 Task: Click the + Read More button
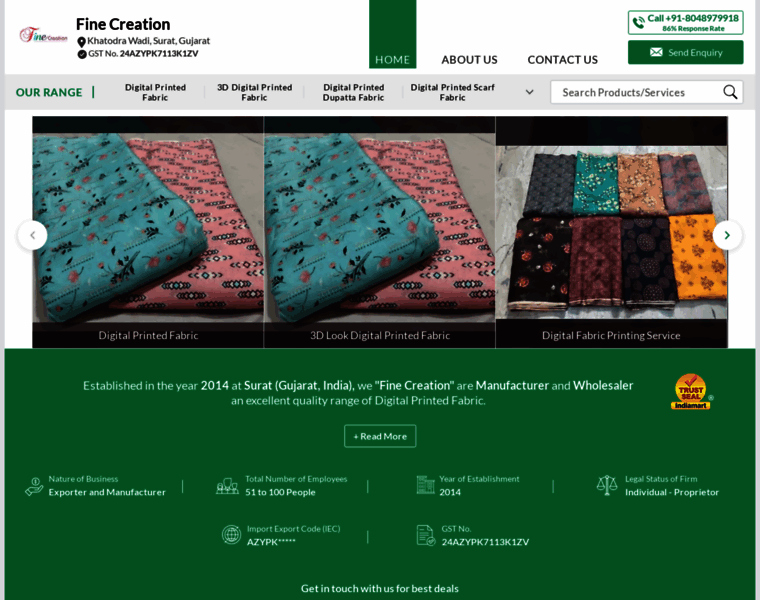(380, 436)
